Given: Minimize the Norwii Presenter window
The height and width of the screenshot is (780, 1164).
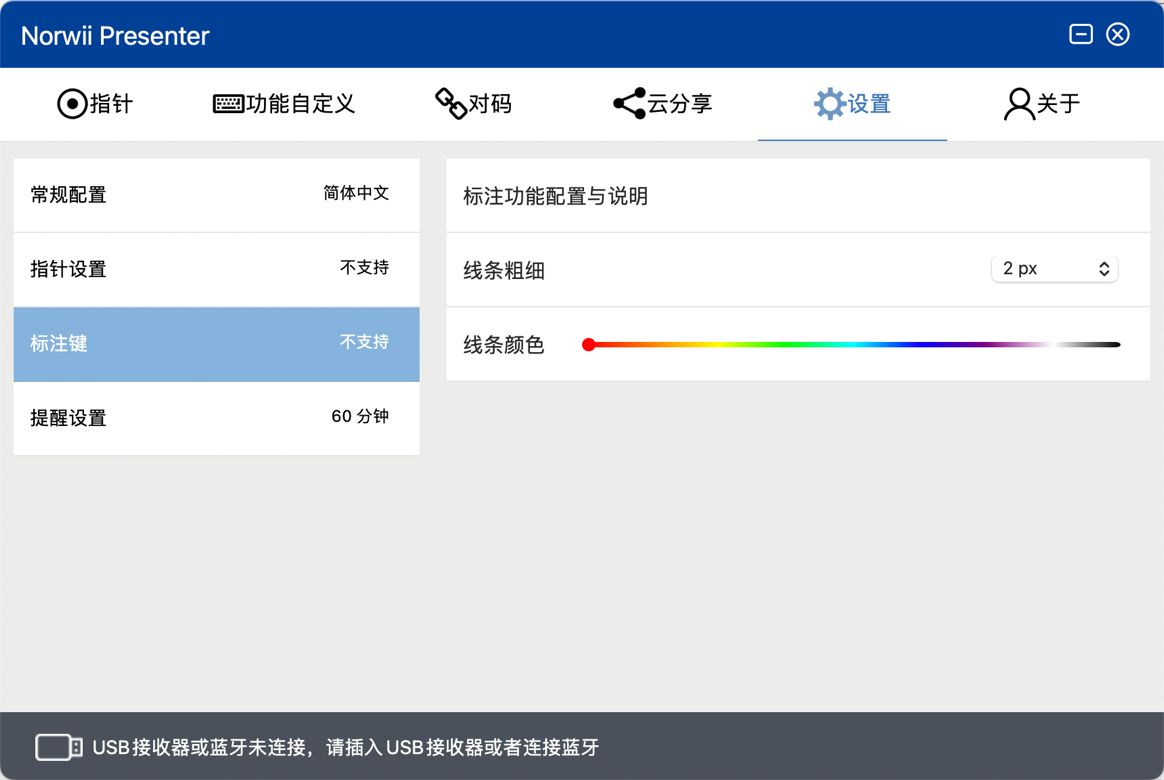Looking at the screenshot, I should click(x=1081, y=34).
